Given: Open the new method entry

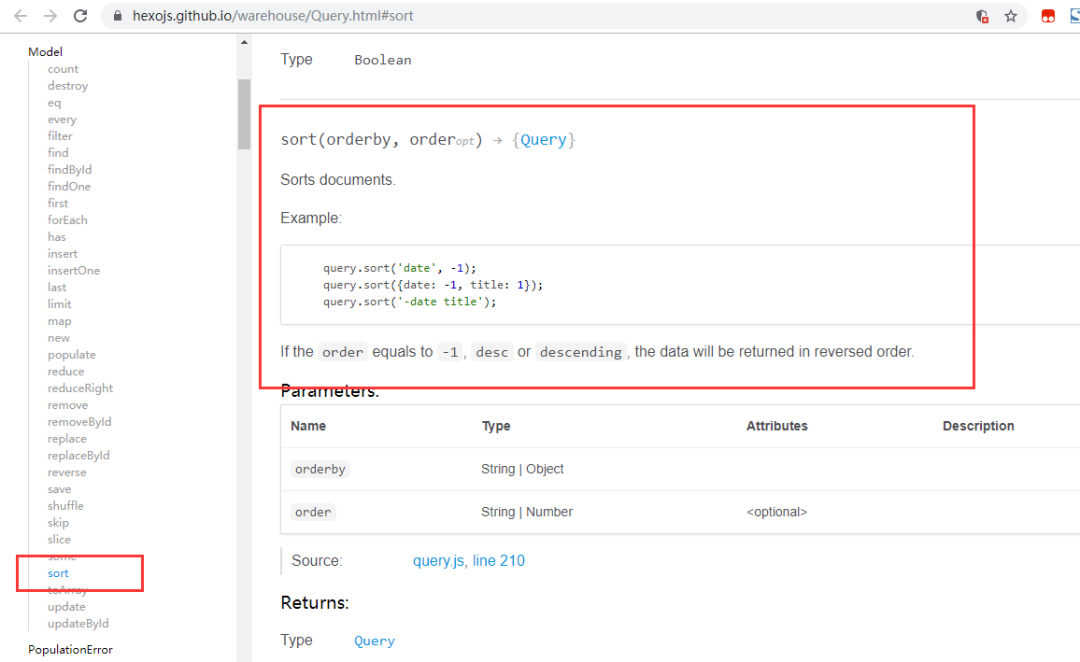Looking at the screenshot, I should tap(59, 338).
